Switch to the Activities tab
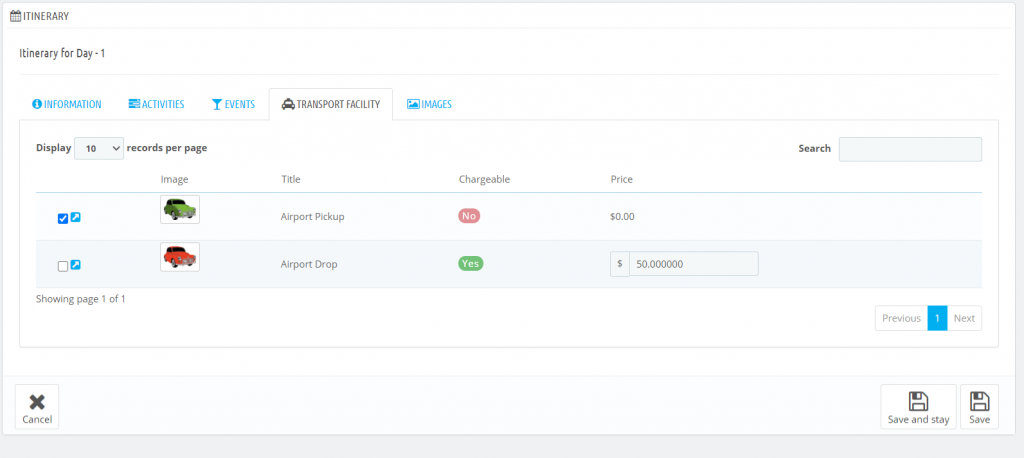This screenshot has width=1024, height=458. pos(156,104)
